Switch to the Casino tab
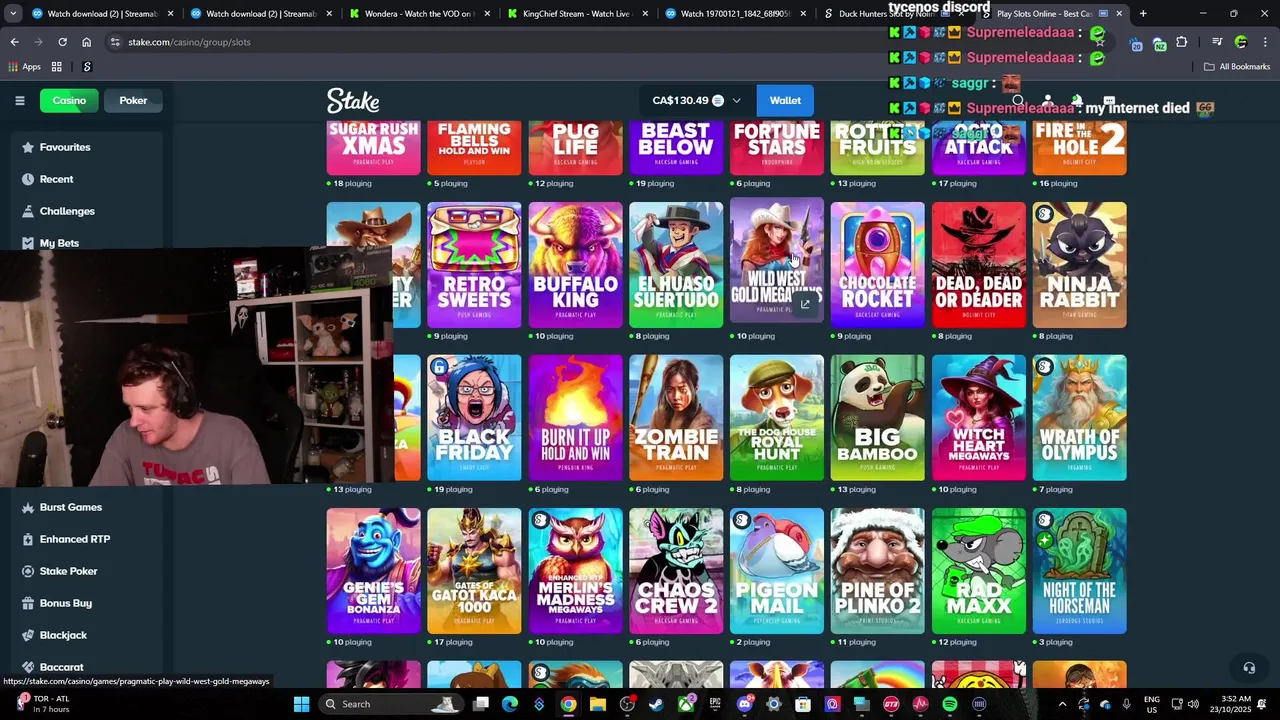The width and height of the screenshot is (1280, 720). (69, 100)
